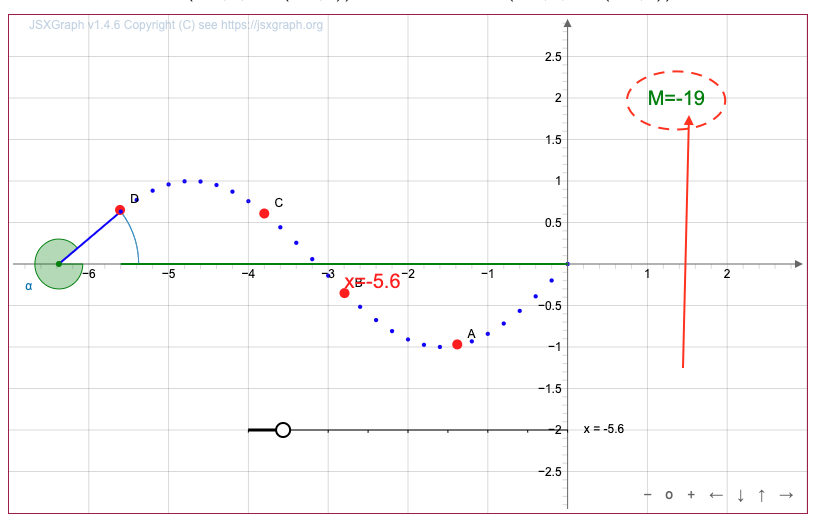This screenshot has height=526, width=817.
Task: Click the green M=-19 text
Action: pos(677,98)
